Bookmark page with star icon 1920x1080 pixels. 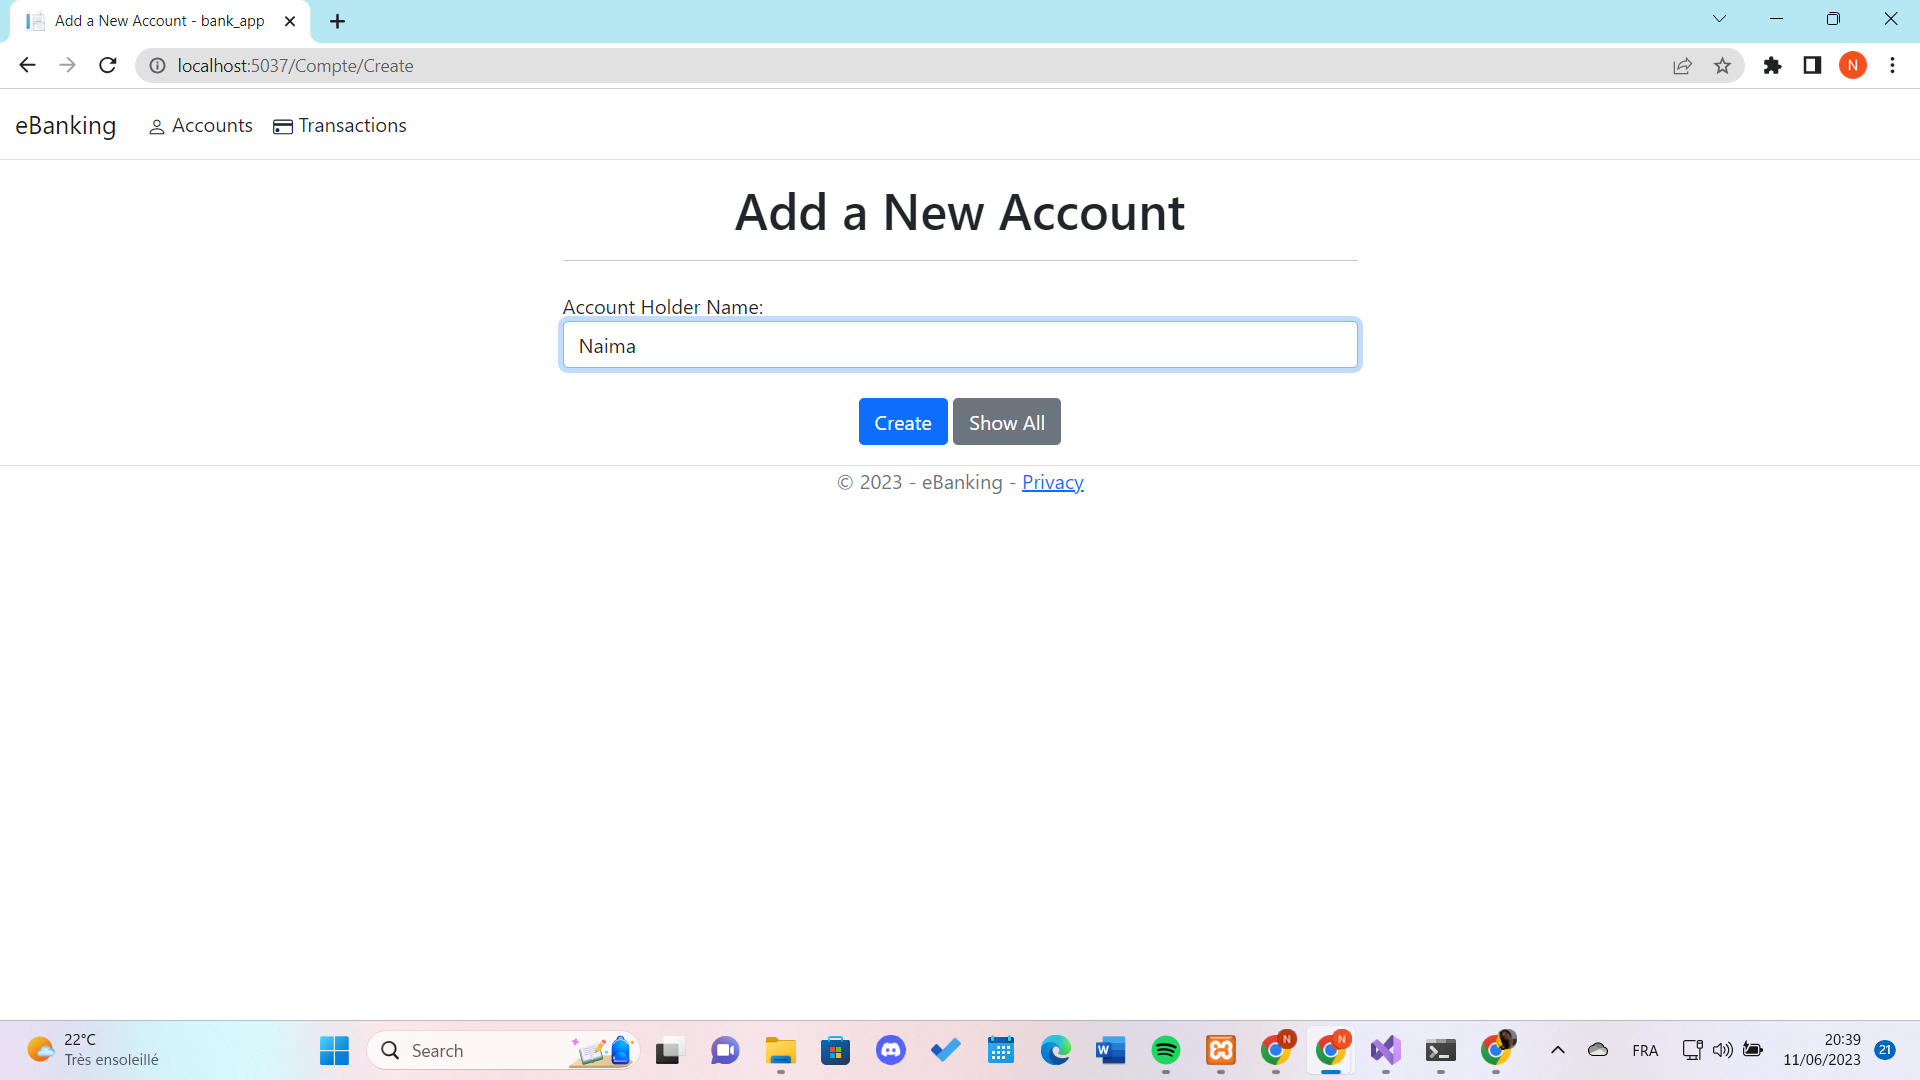1722,66
